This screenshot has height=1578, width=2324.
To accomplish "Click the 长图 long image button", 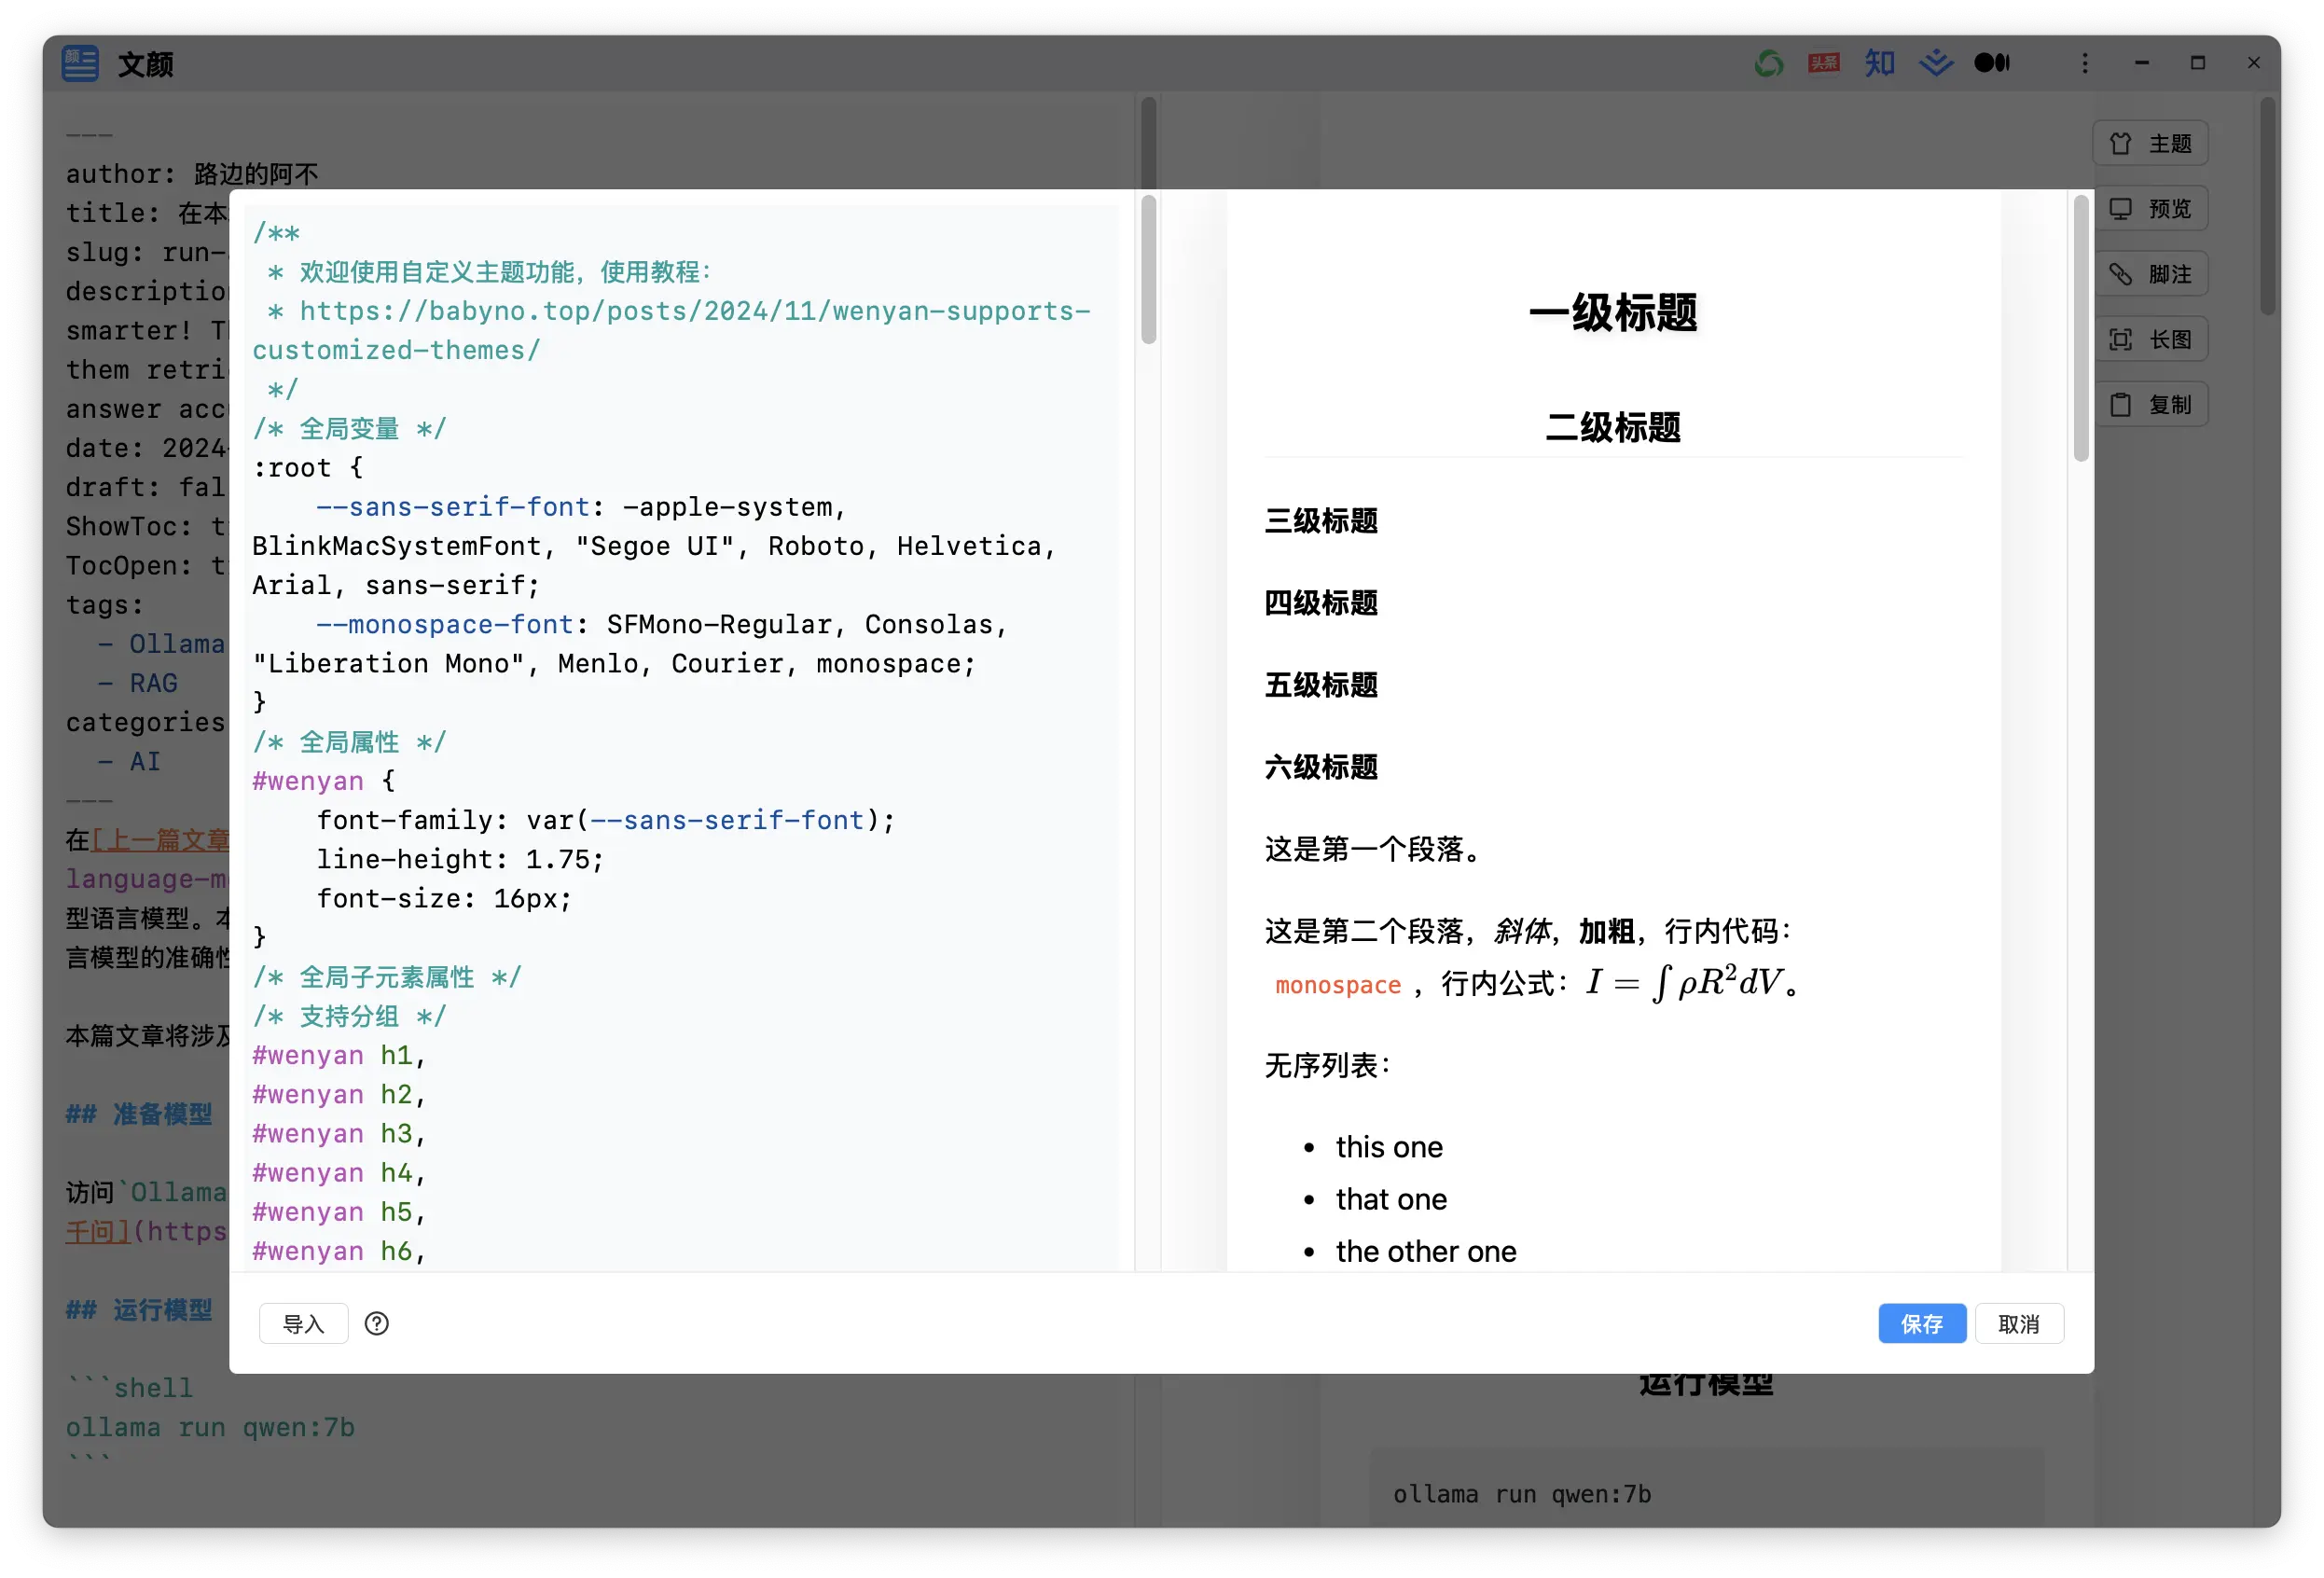I will click(2150, 339).
